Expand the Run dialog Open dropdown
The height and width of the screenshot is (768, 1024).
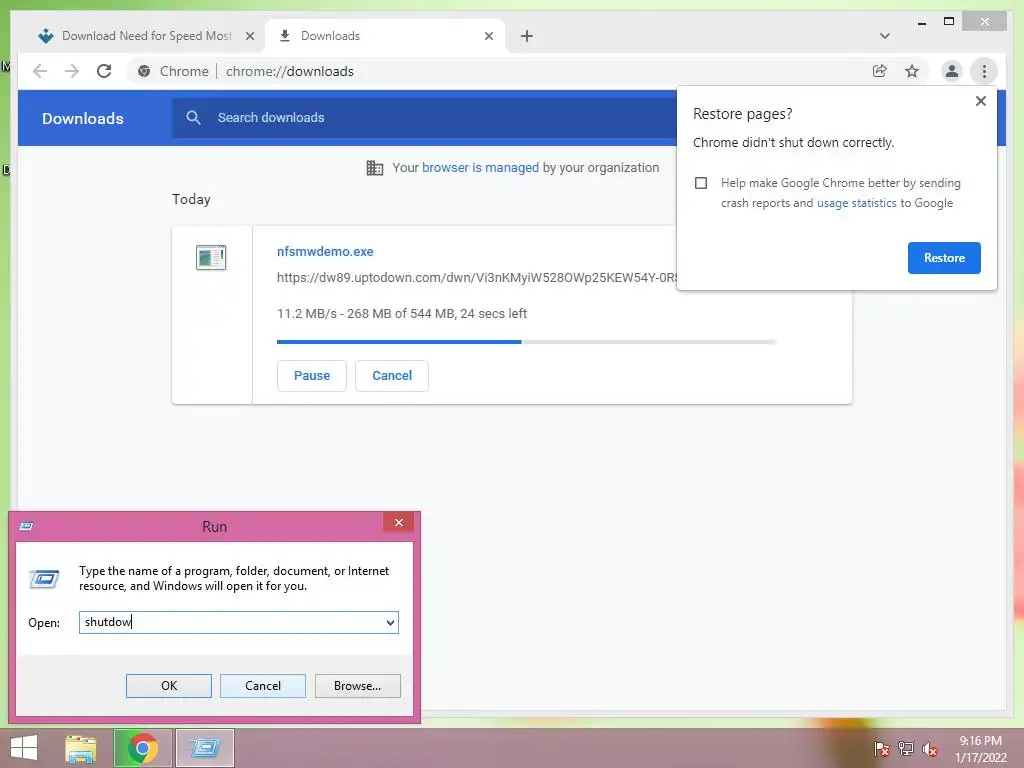[x=390, y=622]
